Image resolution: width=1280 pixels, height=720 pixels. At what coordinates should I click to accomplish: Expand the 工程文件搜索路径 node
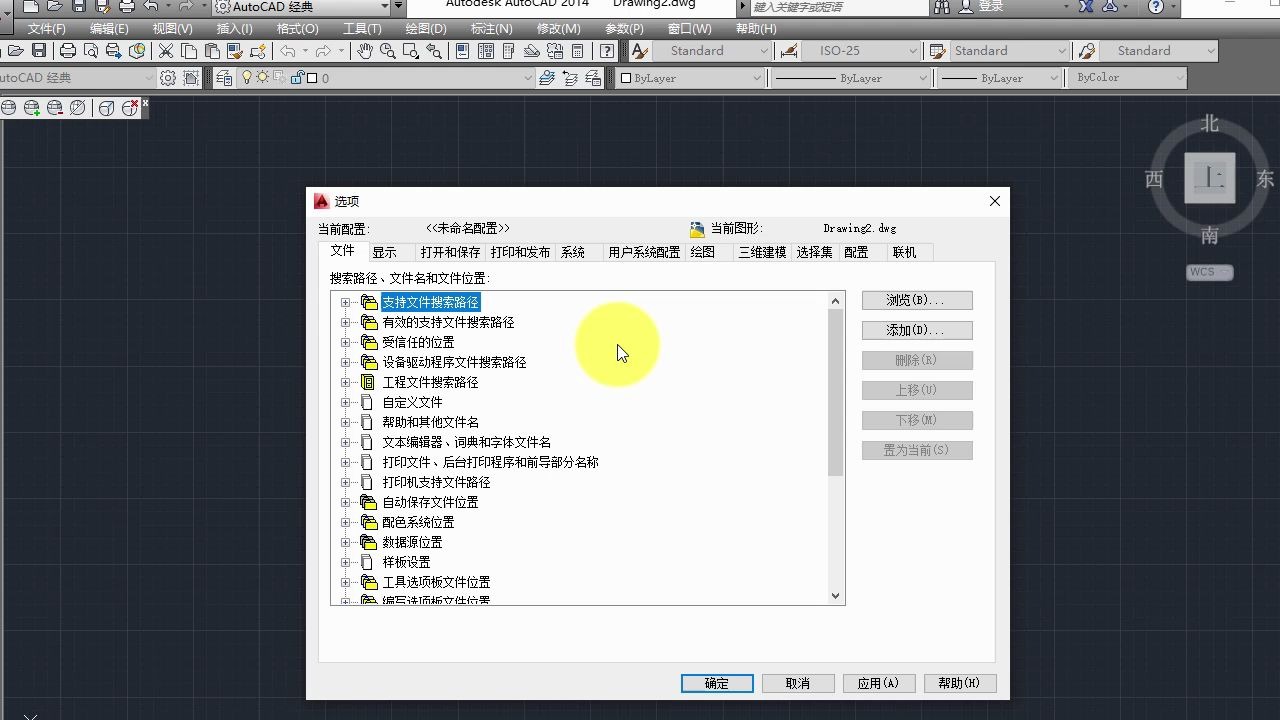pyautogui.click(x=346, y=382)
